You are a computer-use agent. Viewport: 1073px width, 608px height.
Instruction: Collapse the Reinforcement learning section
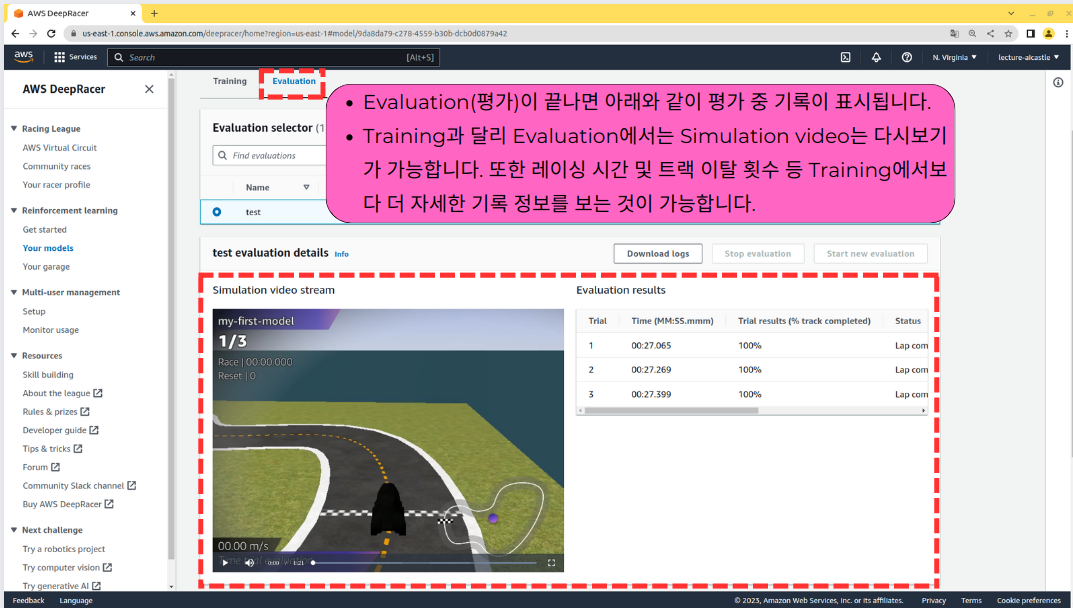[x=14, y=211]
